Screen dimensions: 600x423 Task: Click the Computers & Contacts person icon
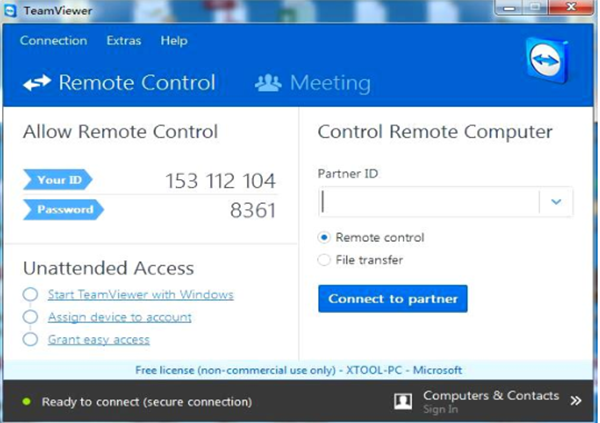[x=403, y=402]
